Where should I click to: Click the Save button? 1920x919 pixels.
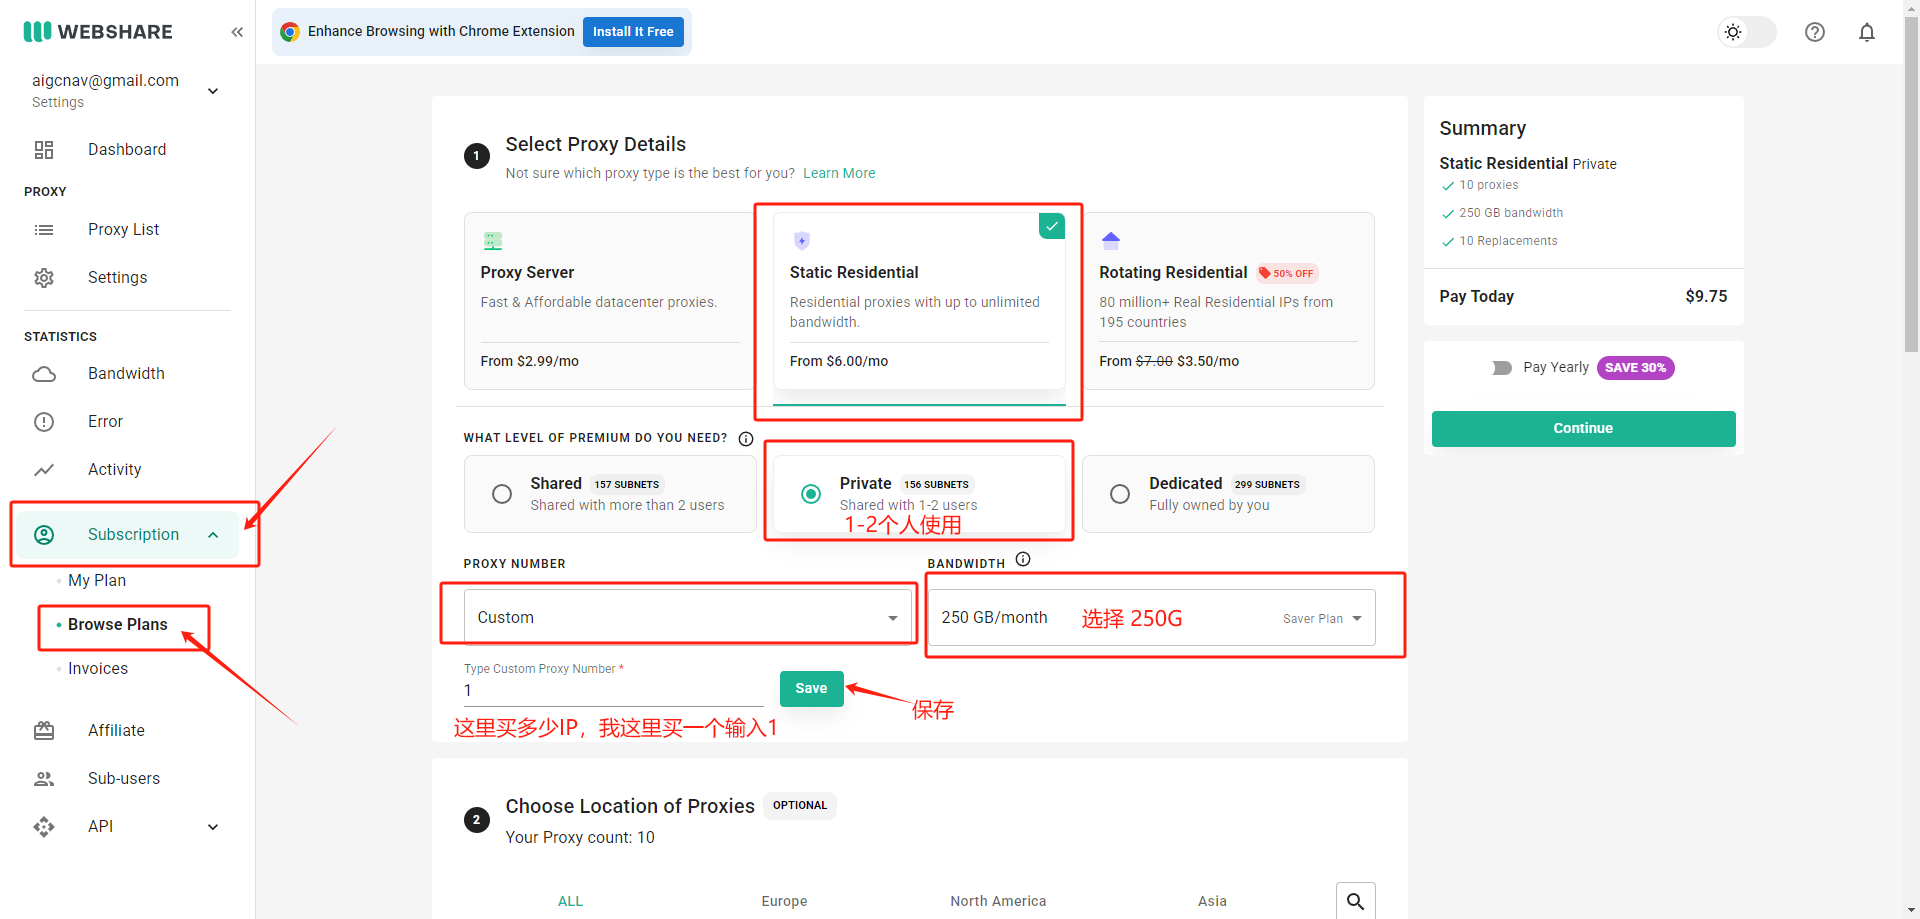[811, 689]
